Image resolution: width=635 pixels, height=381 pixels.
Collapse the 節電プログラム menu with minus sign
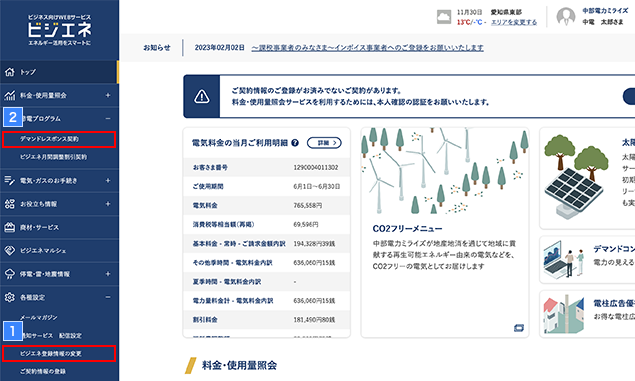pos(108,119)
